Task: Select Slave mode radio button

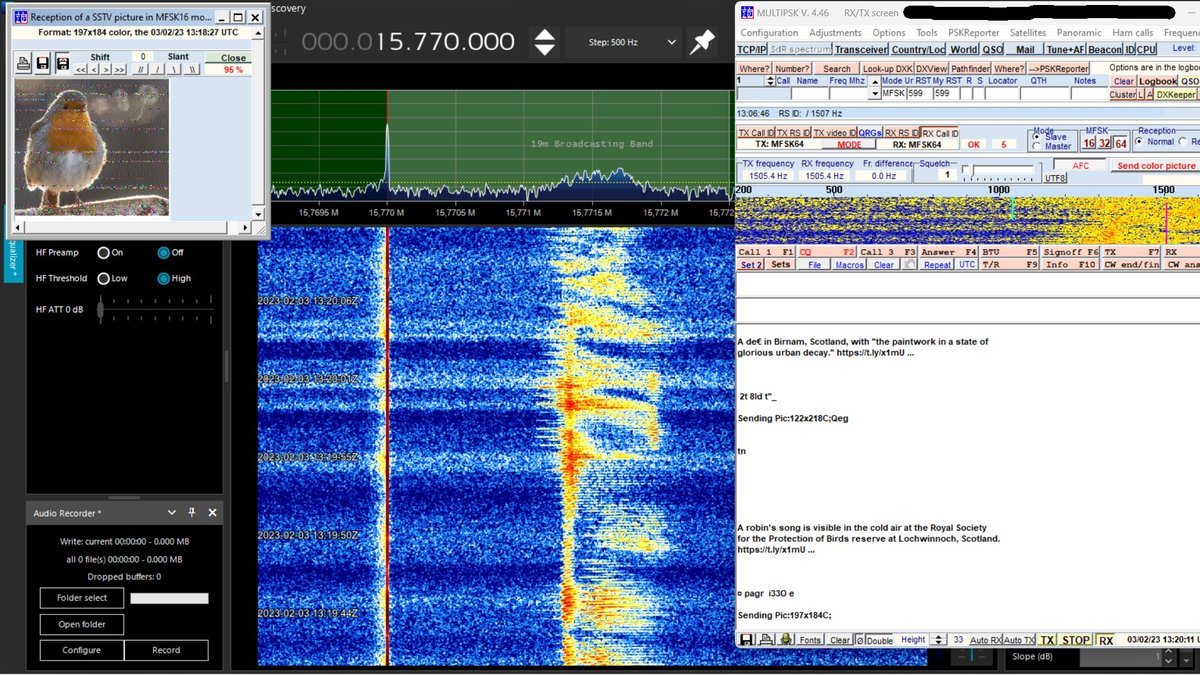Action: (1036, 136)
